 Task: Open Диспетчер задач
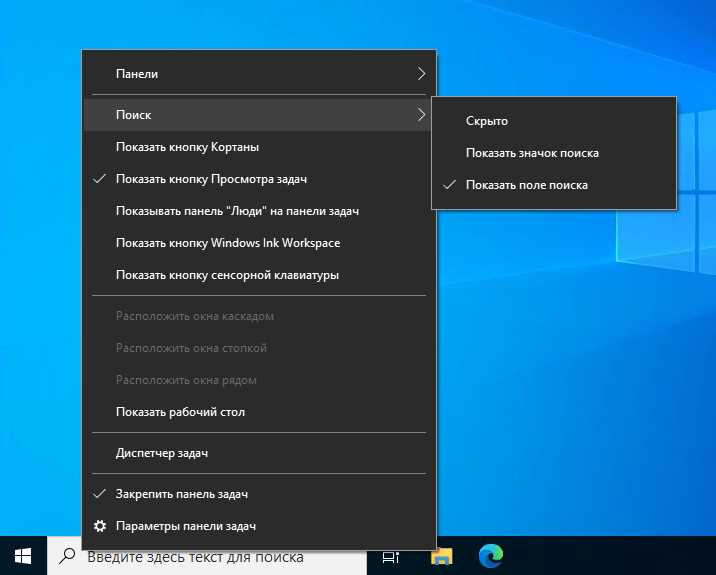coord(259,453)
